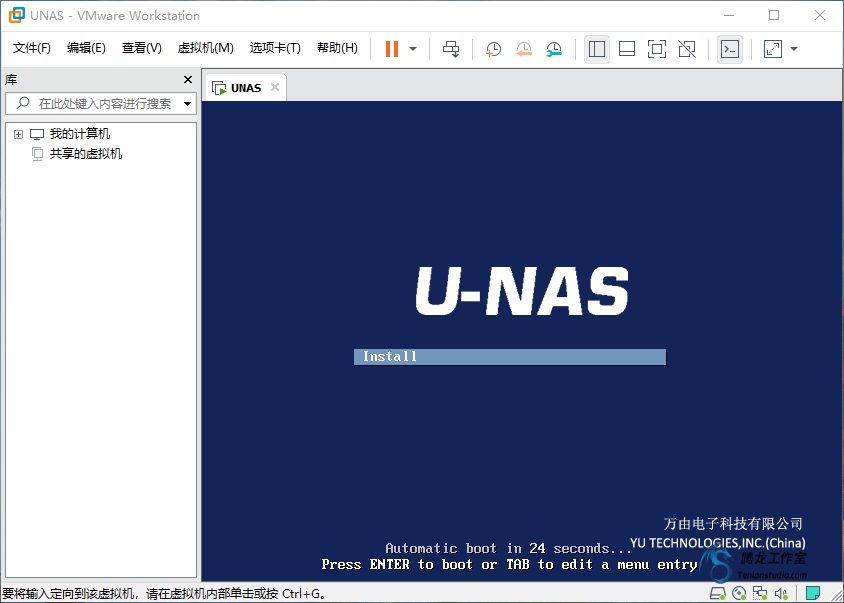Revert to the previous snapshot
The width and height of the screenshot is (844, 603).
(524, 49)
